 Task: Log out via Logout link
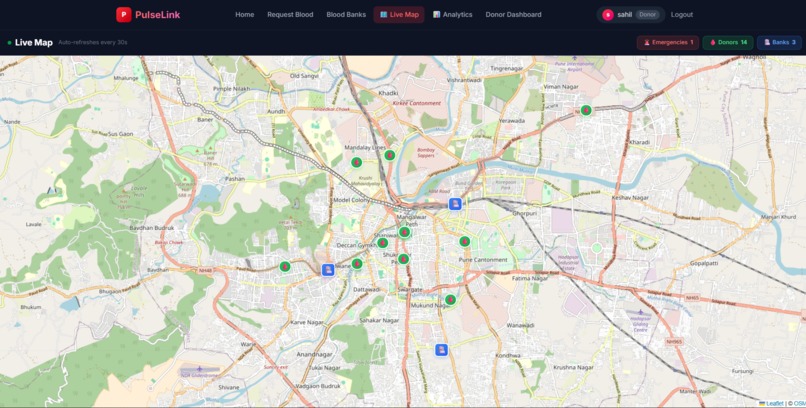[x=682, y=14]
